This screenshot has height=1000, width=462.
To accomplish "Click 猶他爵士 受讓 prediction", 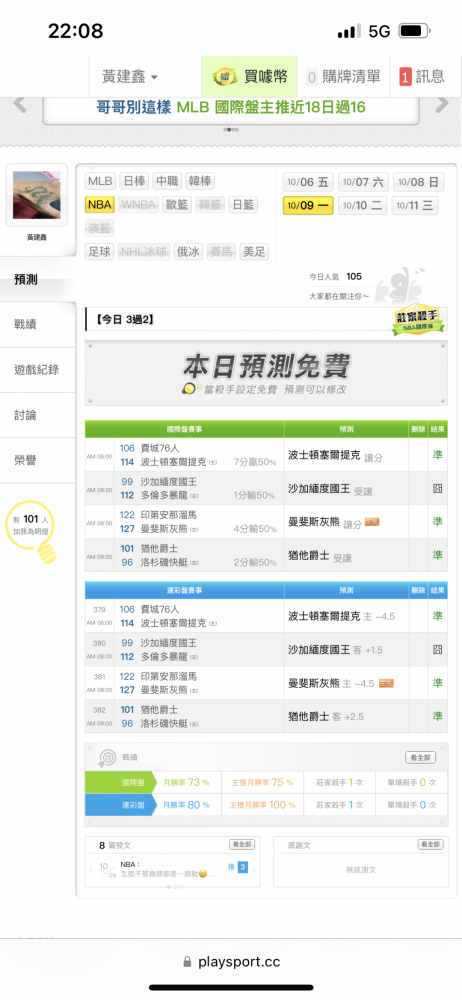I will [x=320, y=556].
